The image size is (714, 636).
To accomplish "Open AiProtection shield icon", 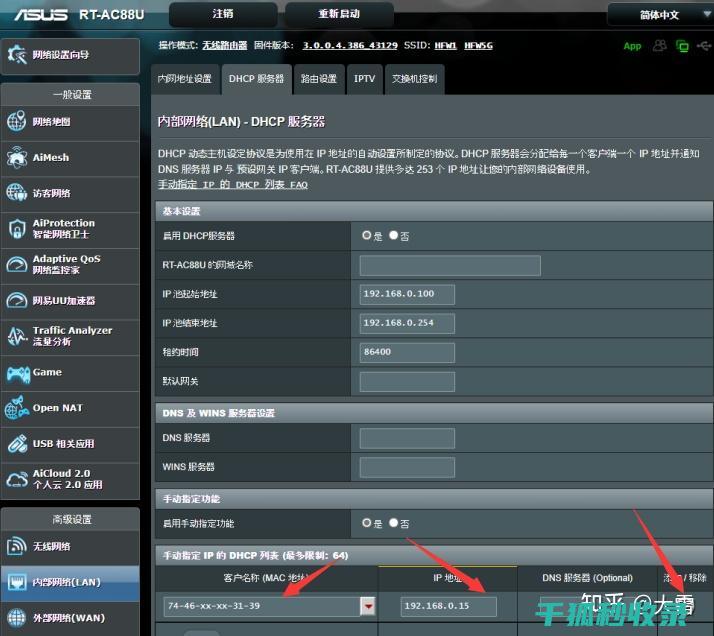I will pyautogui.click(x=17, y=229).
